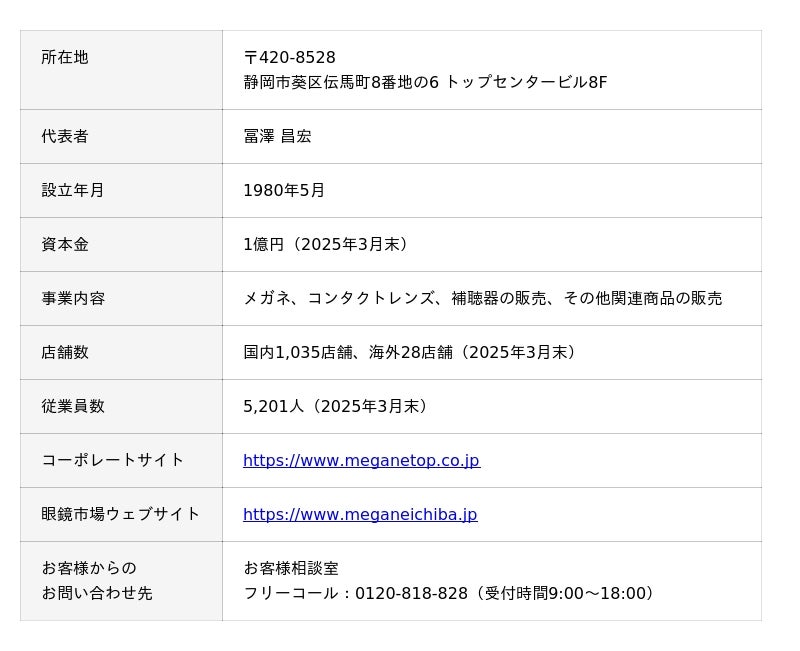
Task: Click the 設立年月 row label
Action: point(73,190)
